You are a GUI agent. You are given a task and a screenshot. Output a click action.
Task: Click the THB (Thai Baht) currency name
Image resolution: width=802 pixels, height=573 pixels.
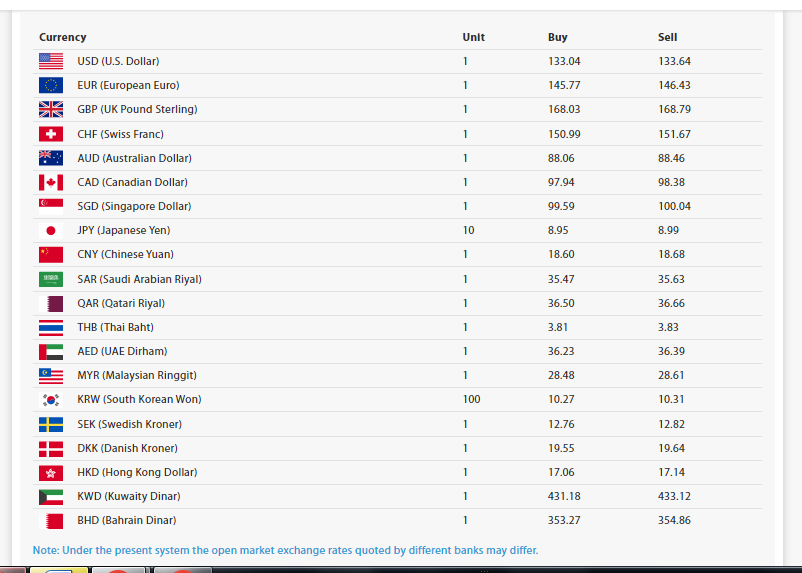tap(115, 327)
